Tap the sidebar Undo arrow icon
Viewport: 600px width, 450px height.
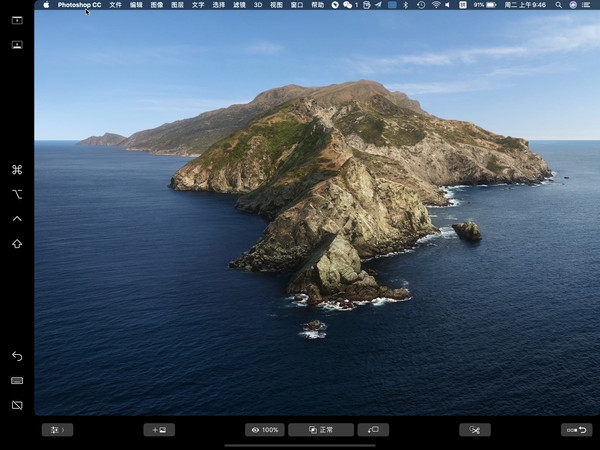[17, 356]
